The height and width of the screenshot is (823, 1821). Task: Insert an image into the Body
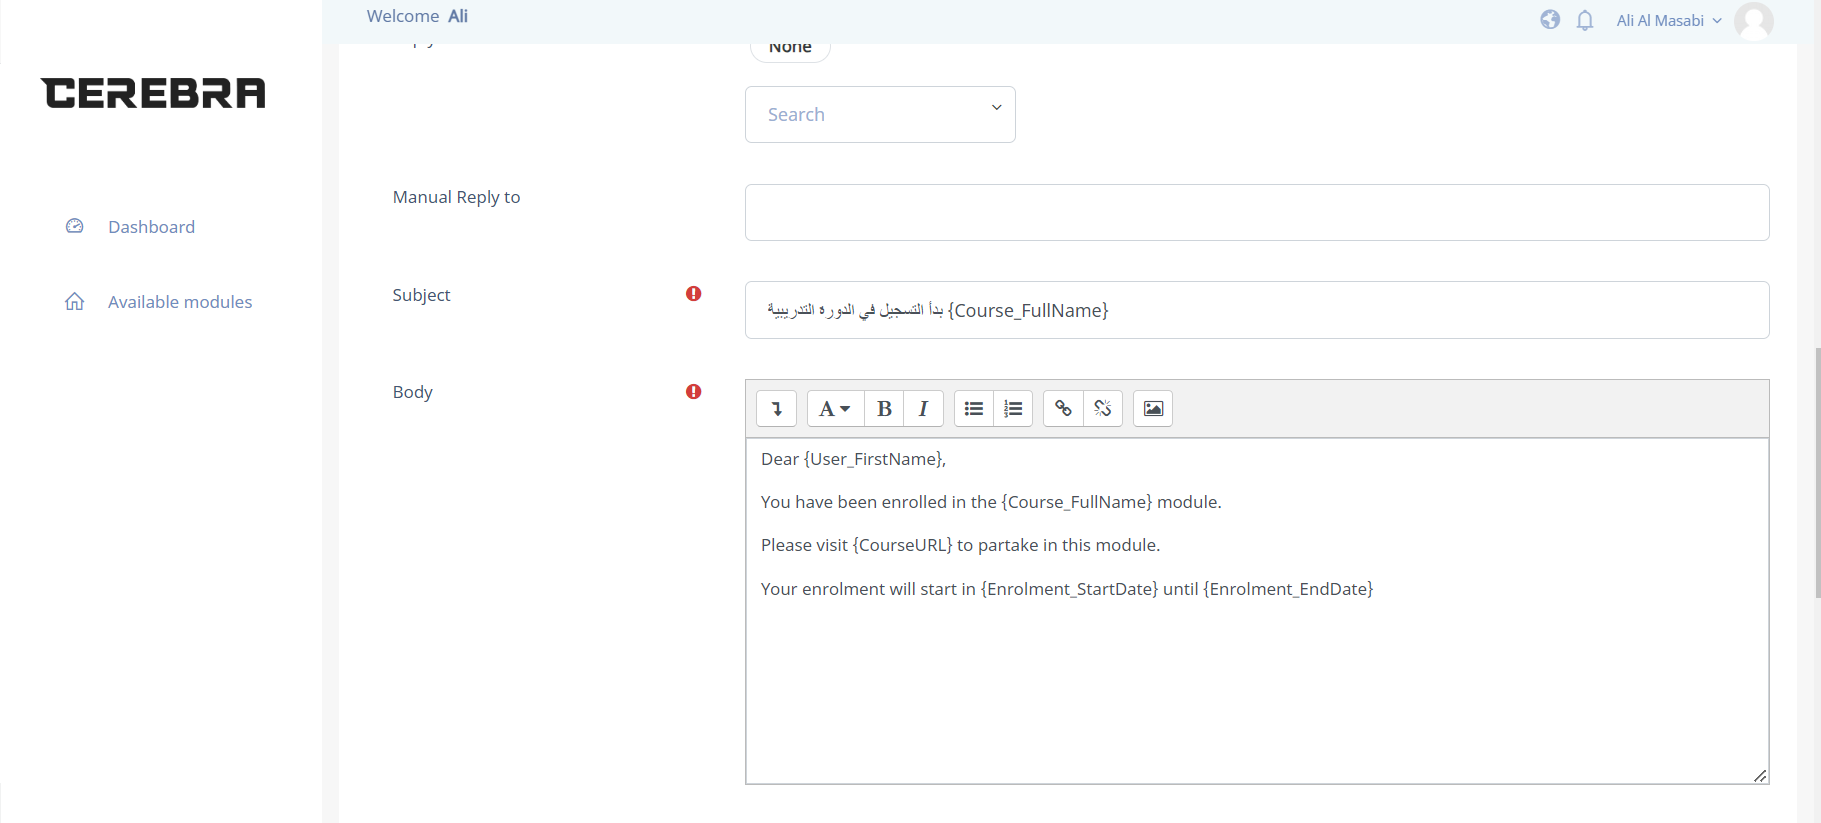[x=1153, y=408]
